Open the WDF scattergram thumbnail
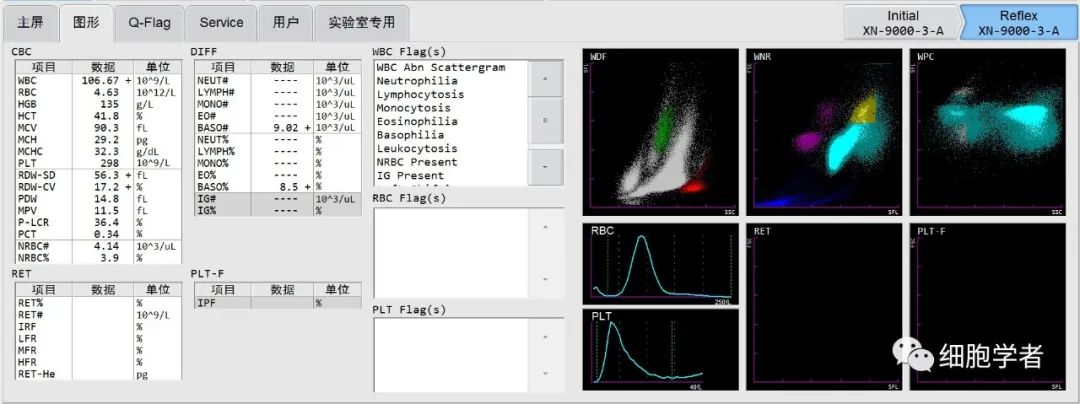Screen dimensions: 1080x404 pos(661,132)
